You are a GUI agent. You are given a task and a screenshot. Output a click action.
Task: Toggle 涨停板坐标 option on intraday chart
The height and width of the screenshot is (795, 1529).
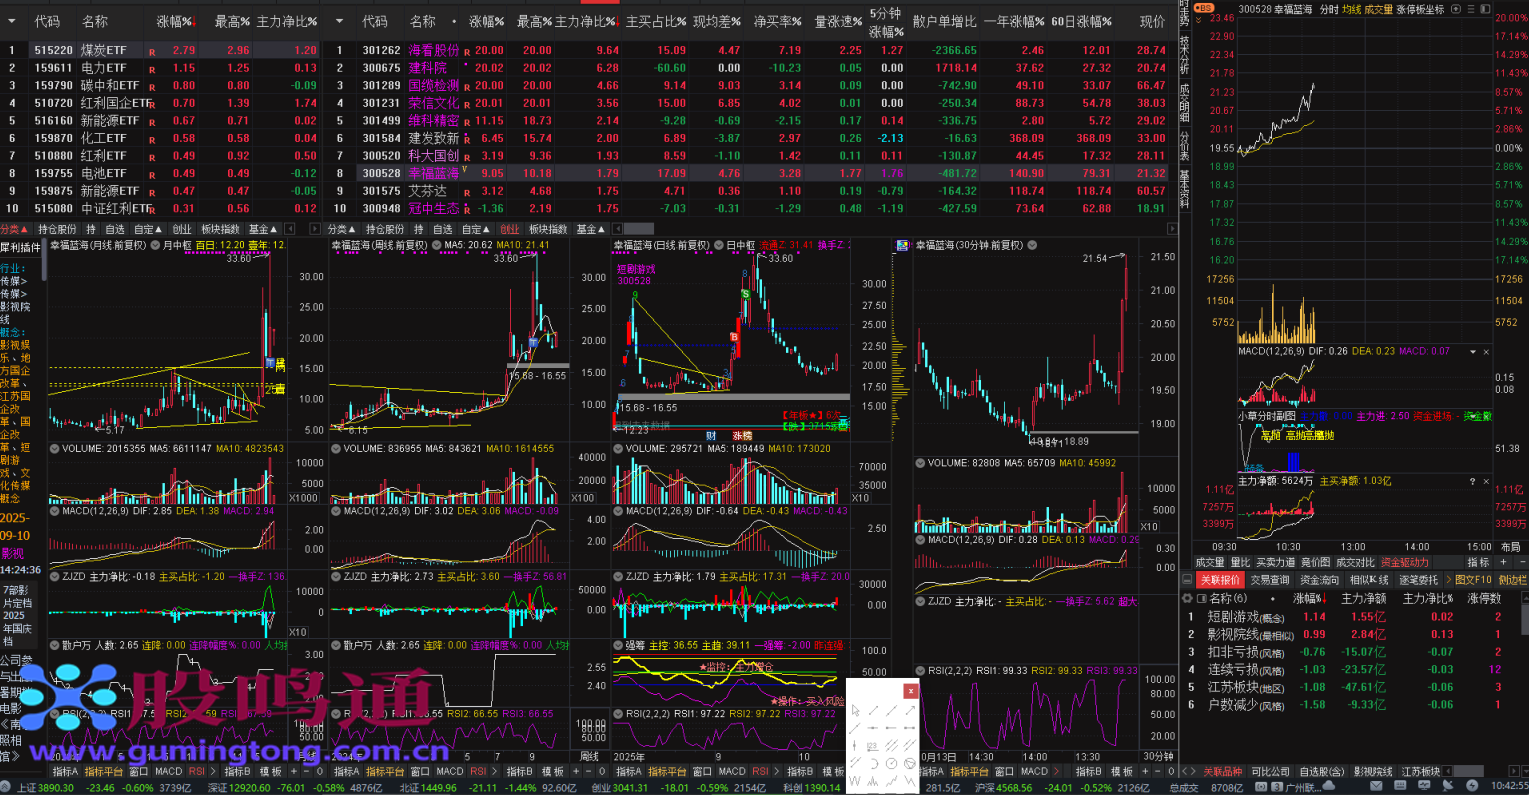point(1420,9)
